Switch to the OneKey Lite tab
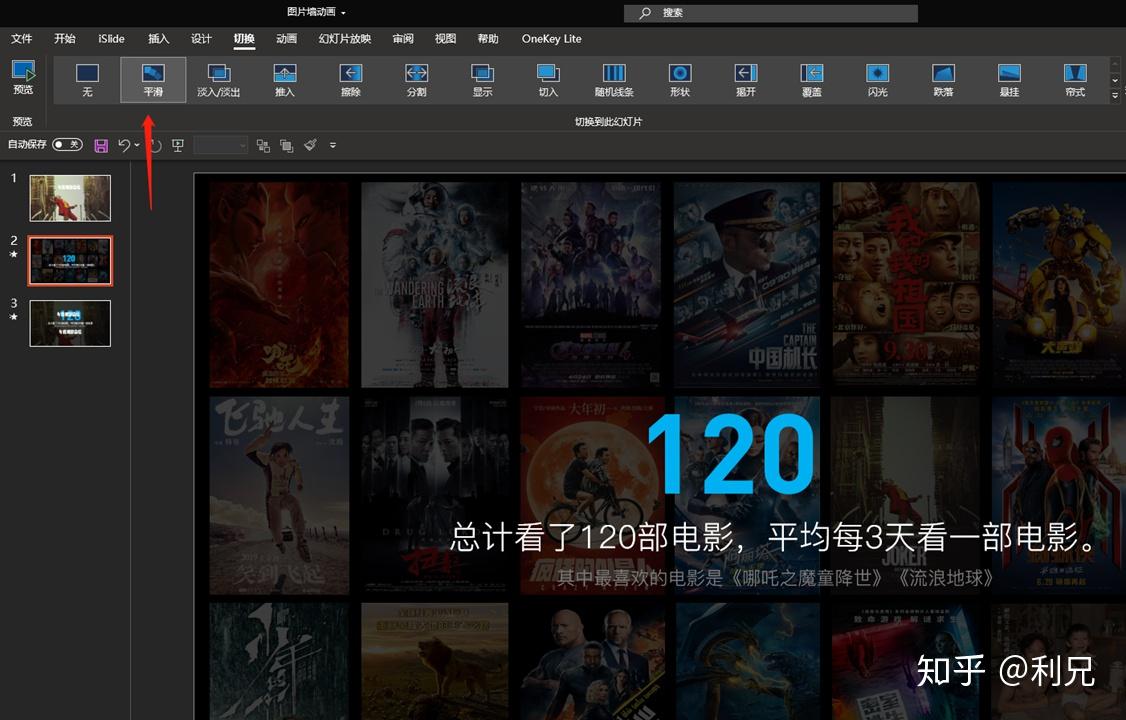The image size is (1126, 720). click(552, 39)
